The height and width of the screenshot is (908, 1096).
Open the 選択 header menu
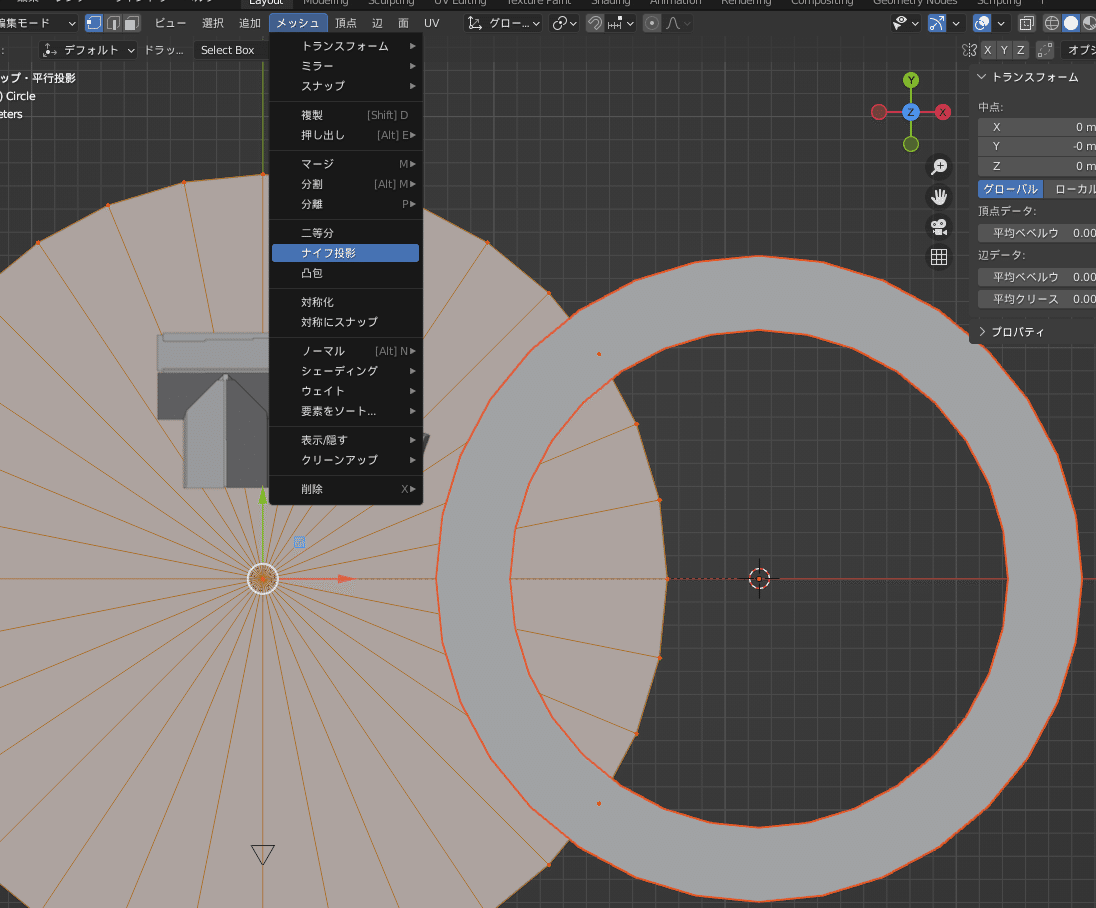point(212,23)
